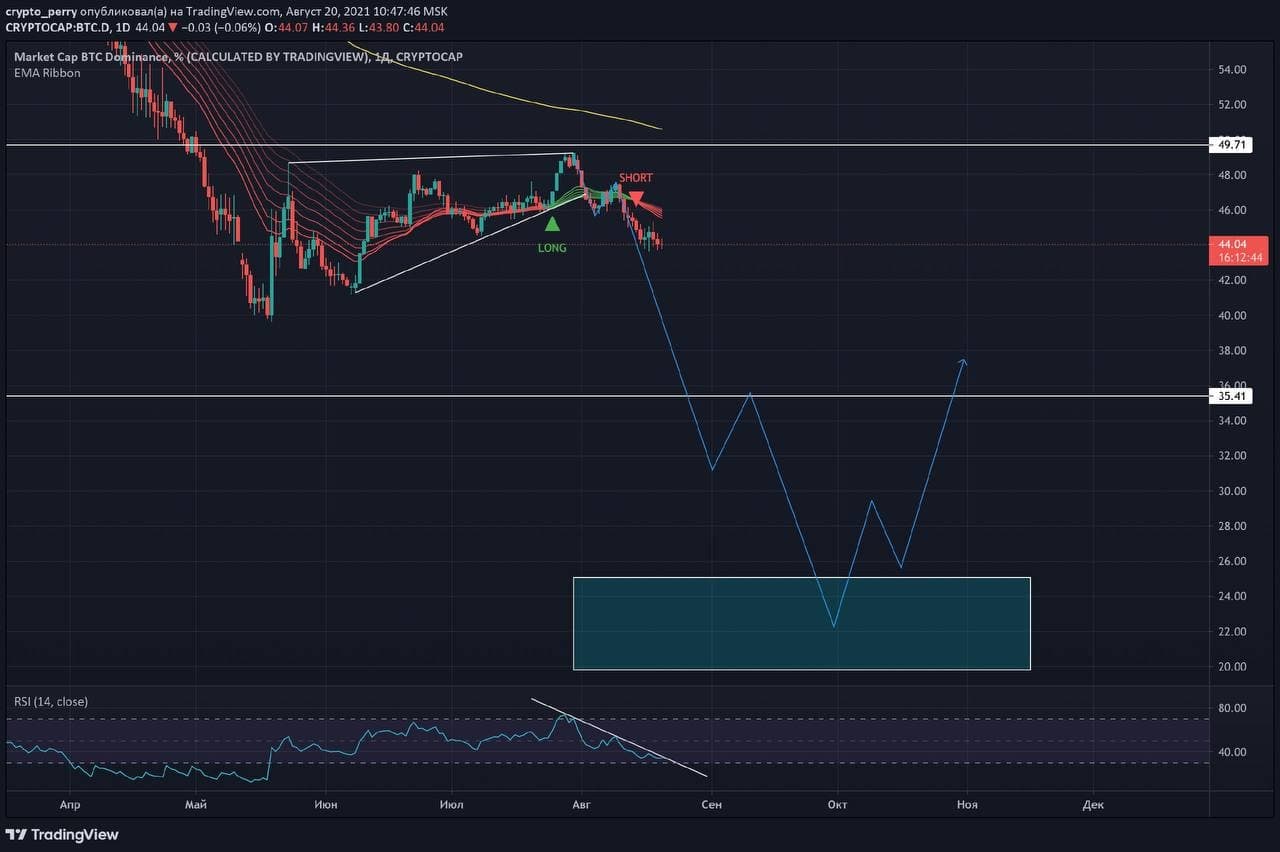Select the teal target zone rectangle

801,623
